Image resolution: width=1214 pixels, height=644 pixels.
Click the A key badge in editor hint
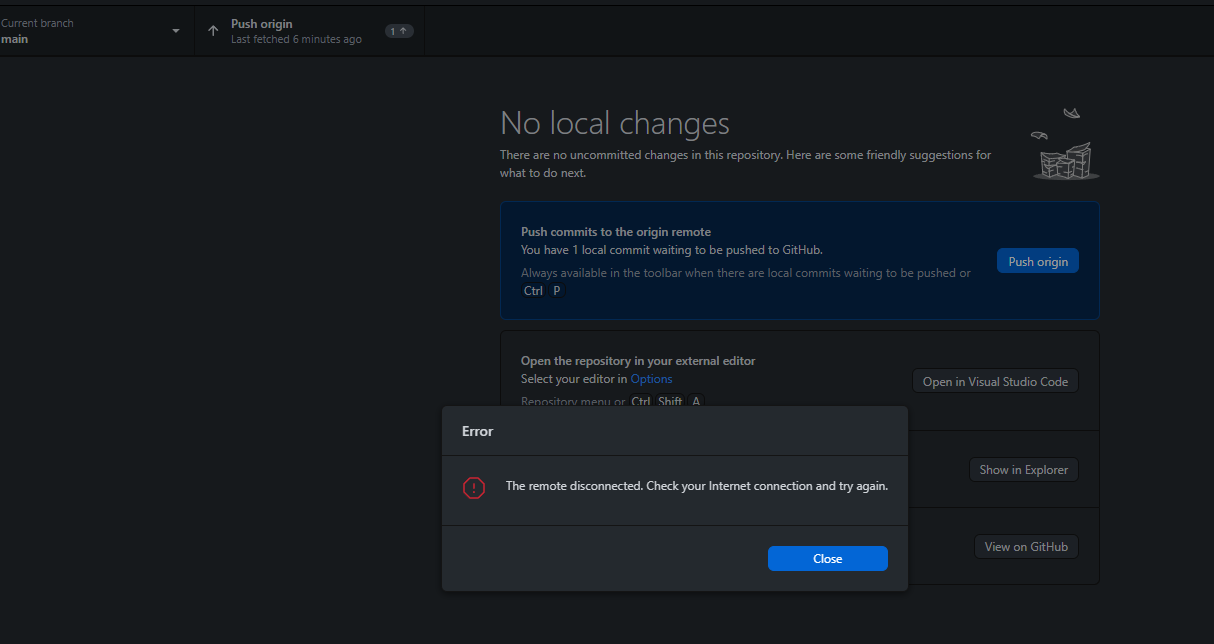pos(696,401)
